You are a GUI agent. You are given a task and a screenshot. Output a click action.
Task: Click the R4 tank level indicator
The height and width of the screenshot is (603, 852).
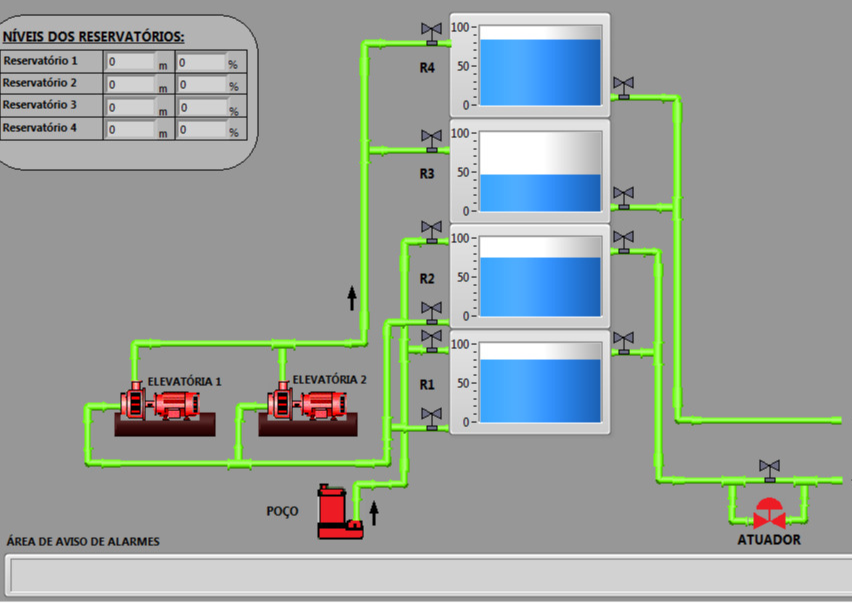pos(530,65)
